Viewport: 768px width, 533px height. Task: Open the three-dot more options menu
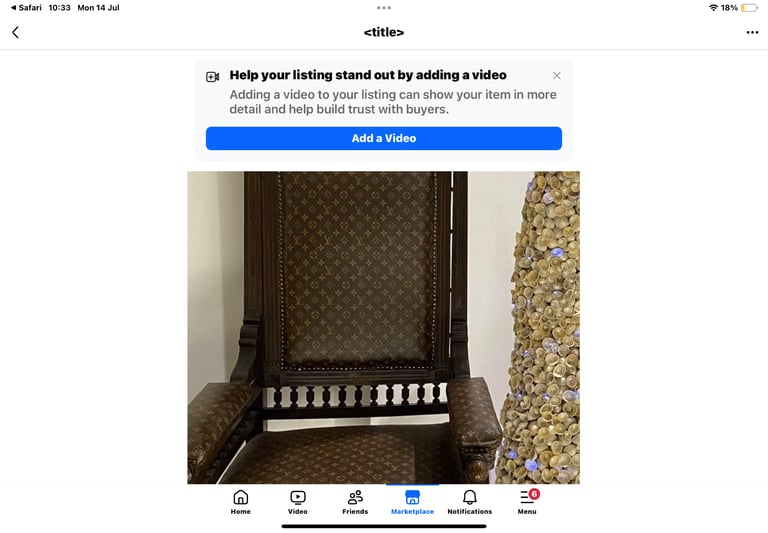(752, 32)
